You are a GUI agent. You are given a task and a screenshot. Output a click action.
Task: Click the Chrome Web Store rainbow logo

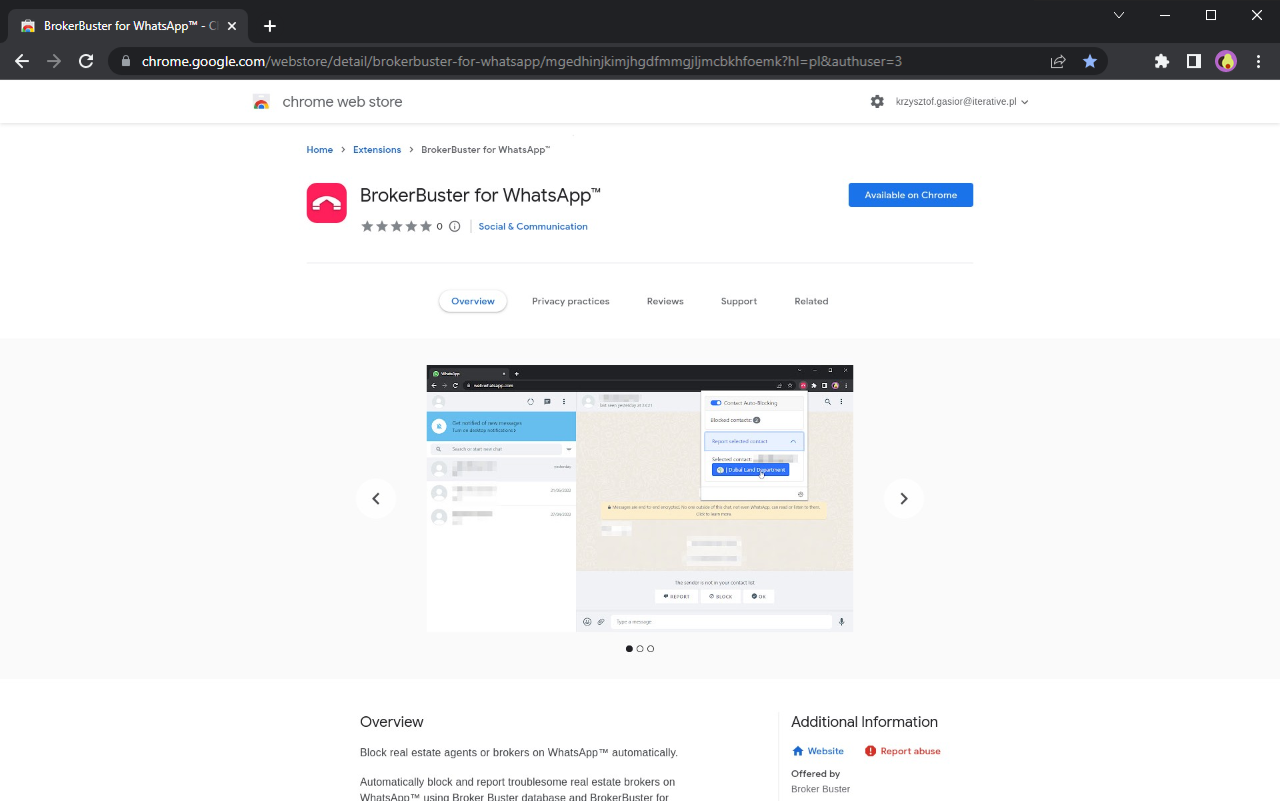261,102
